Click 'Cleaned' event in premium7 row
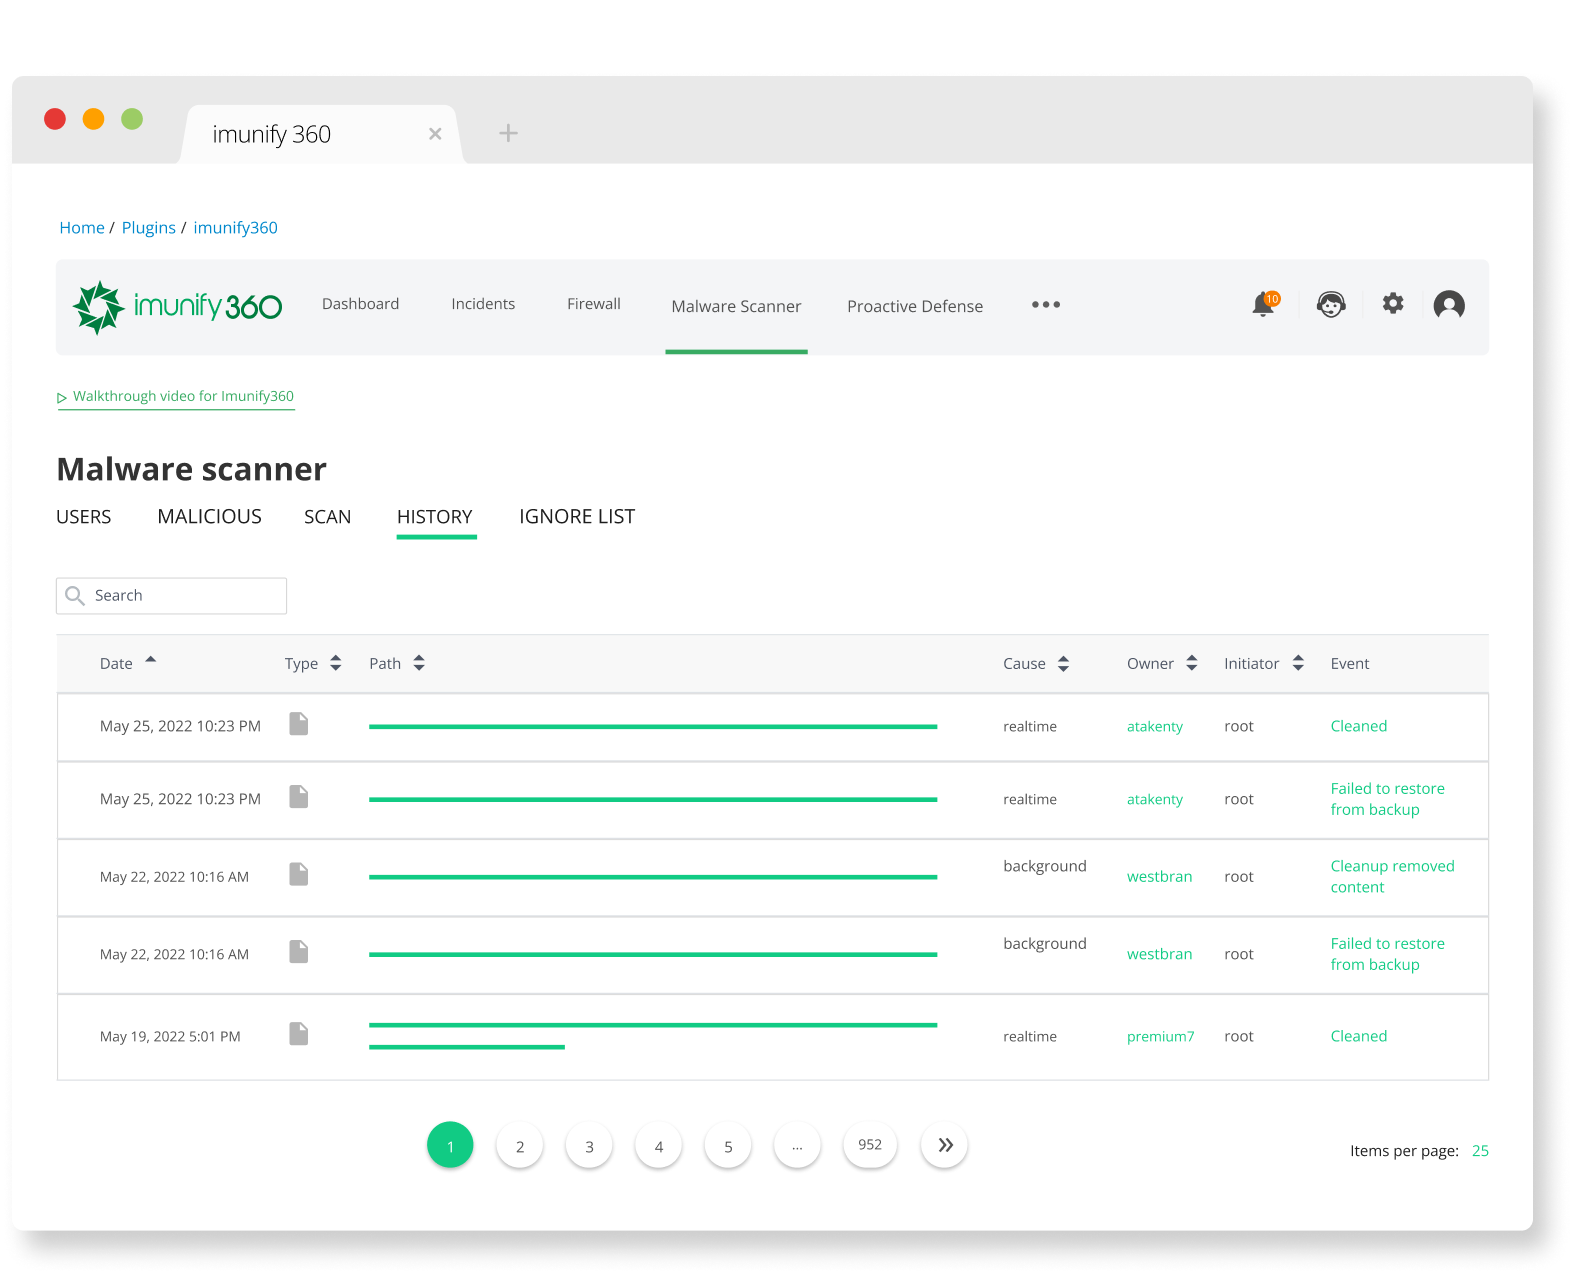Viewport: 1573px width, 1275px height. tap(1358, 1036)
